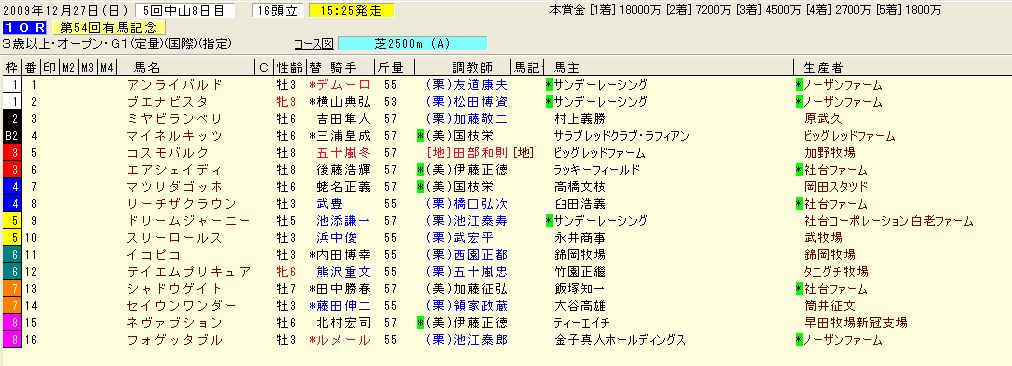The image size is (1012, 366).
Task: Click the 16頭立 field size box
Action: pyautogui.click(x=278, y=11)
